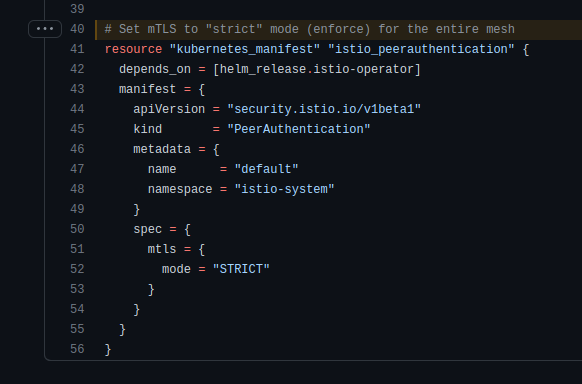Click "metadata" on line 46
Image resolution: width=582 pixels, height=384 pixels.
tap(162, 149)
